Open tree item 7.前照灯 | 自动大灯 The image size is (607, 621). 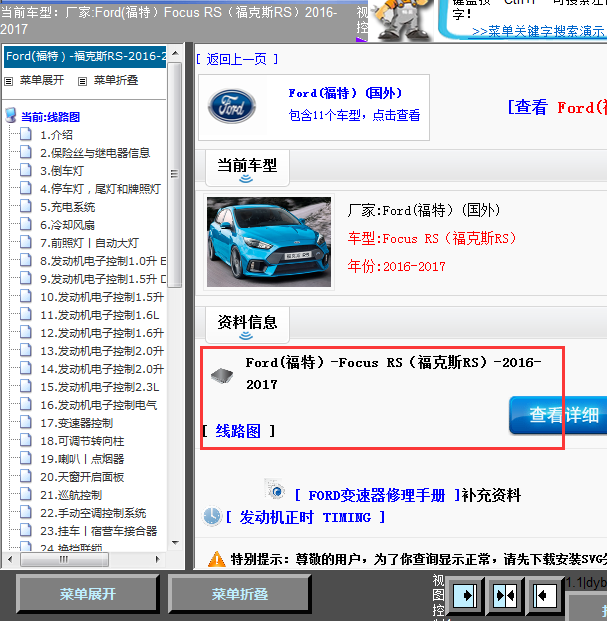tap(89, 243)
